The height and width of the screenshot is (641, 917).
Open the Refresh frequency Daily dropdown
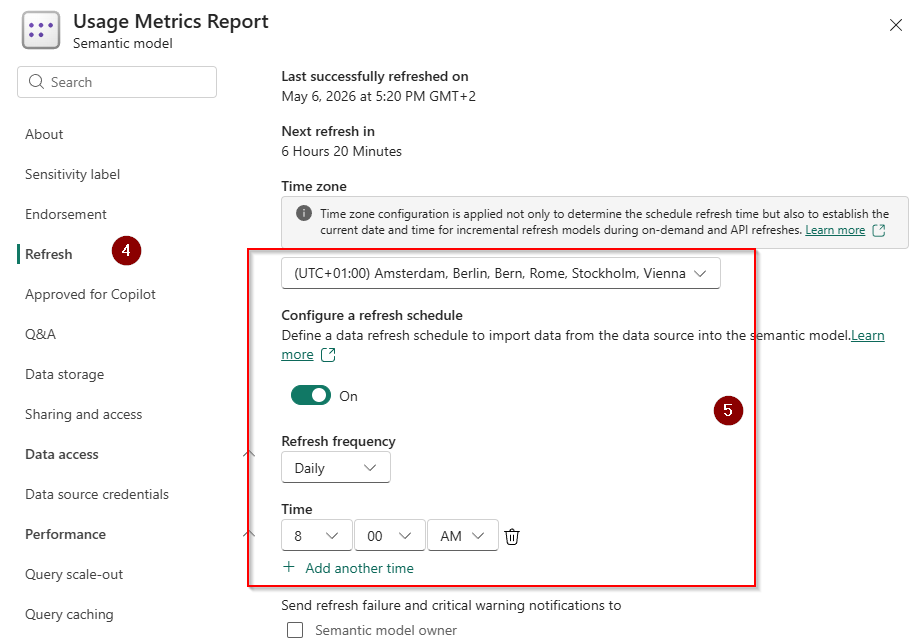[336, 467]
